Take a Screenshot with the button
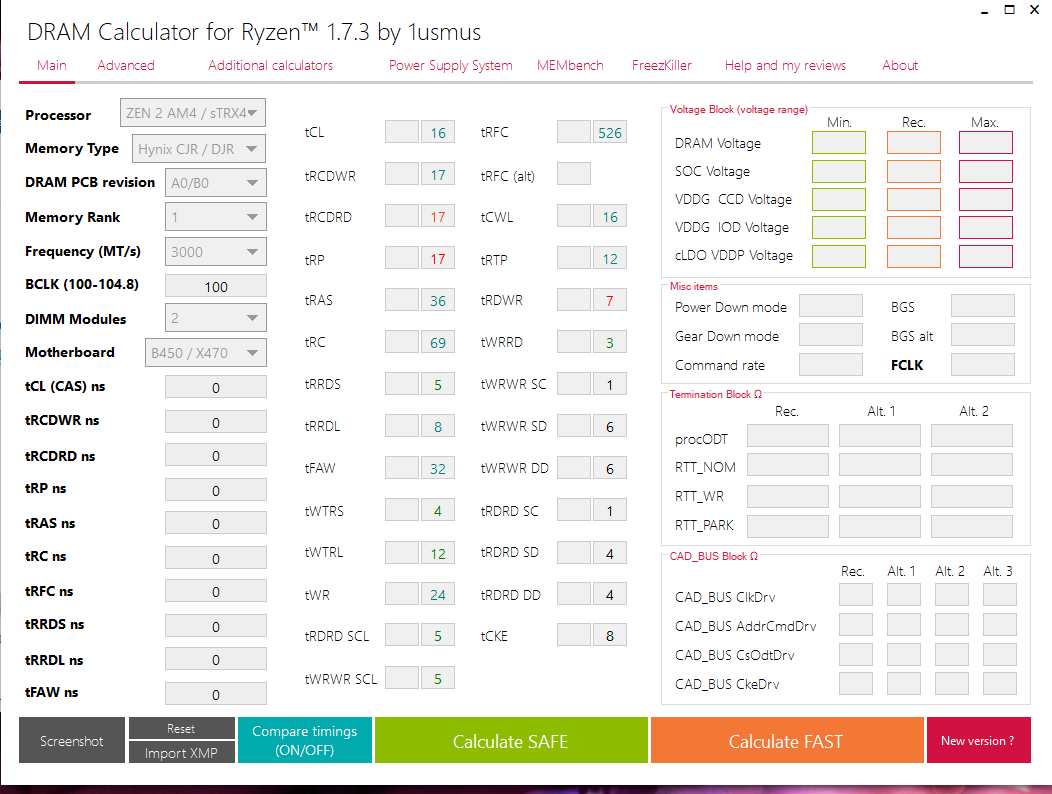1052x794 pixels. (x=72, y=740)
